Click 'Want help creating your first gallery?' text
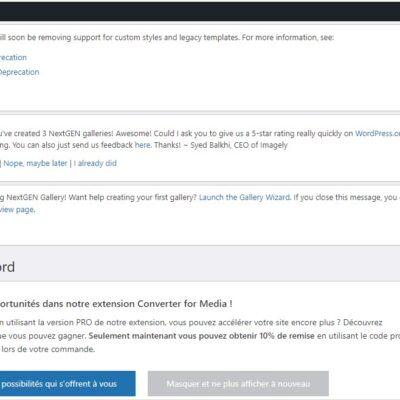Image resolution: width=400 pixels, height=400 pixels. point(133,197)
